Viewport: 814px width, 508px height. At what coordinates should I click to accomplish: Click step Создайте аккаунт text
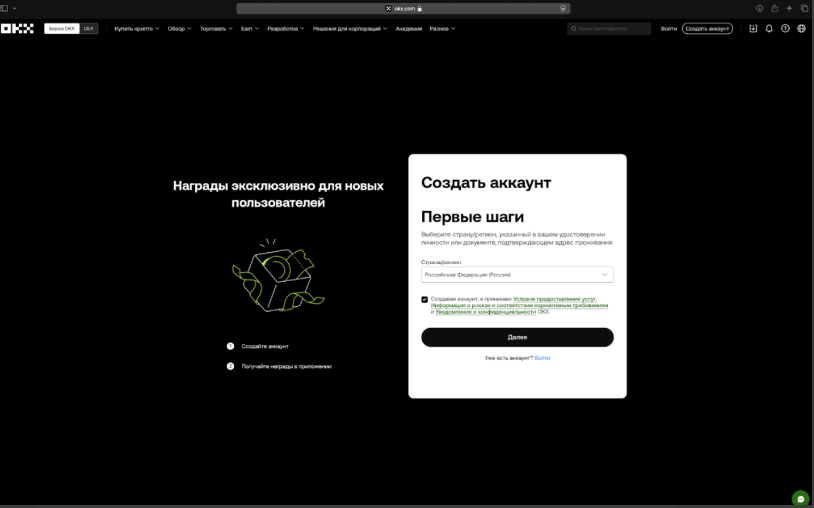(x=265, y=346)
